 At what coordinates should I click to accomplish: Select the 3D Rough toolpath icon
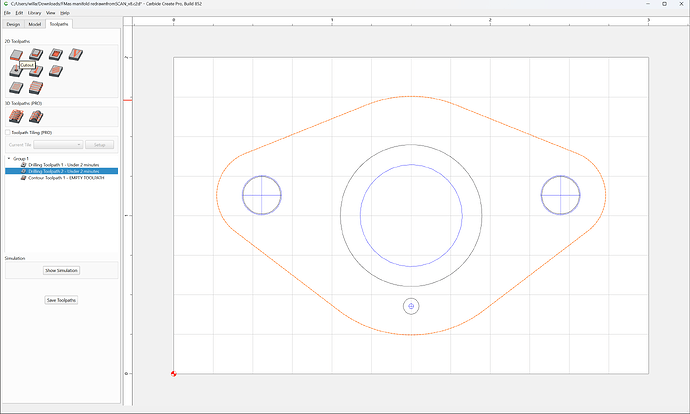16,117
